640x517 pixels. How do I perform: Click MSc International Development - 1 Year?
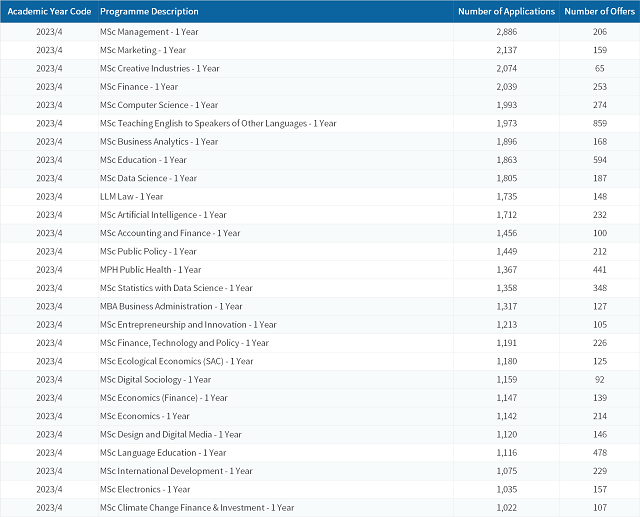pyautogui.click(x=176, y=471)
